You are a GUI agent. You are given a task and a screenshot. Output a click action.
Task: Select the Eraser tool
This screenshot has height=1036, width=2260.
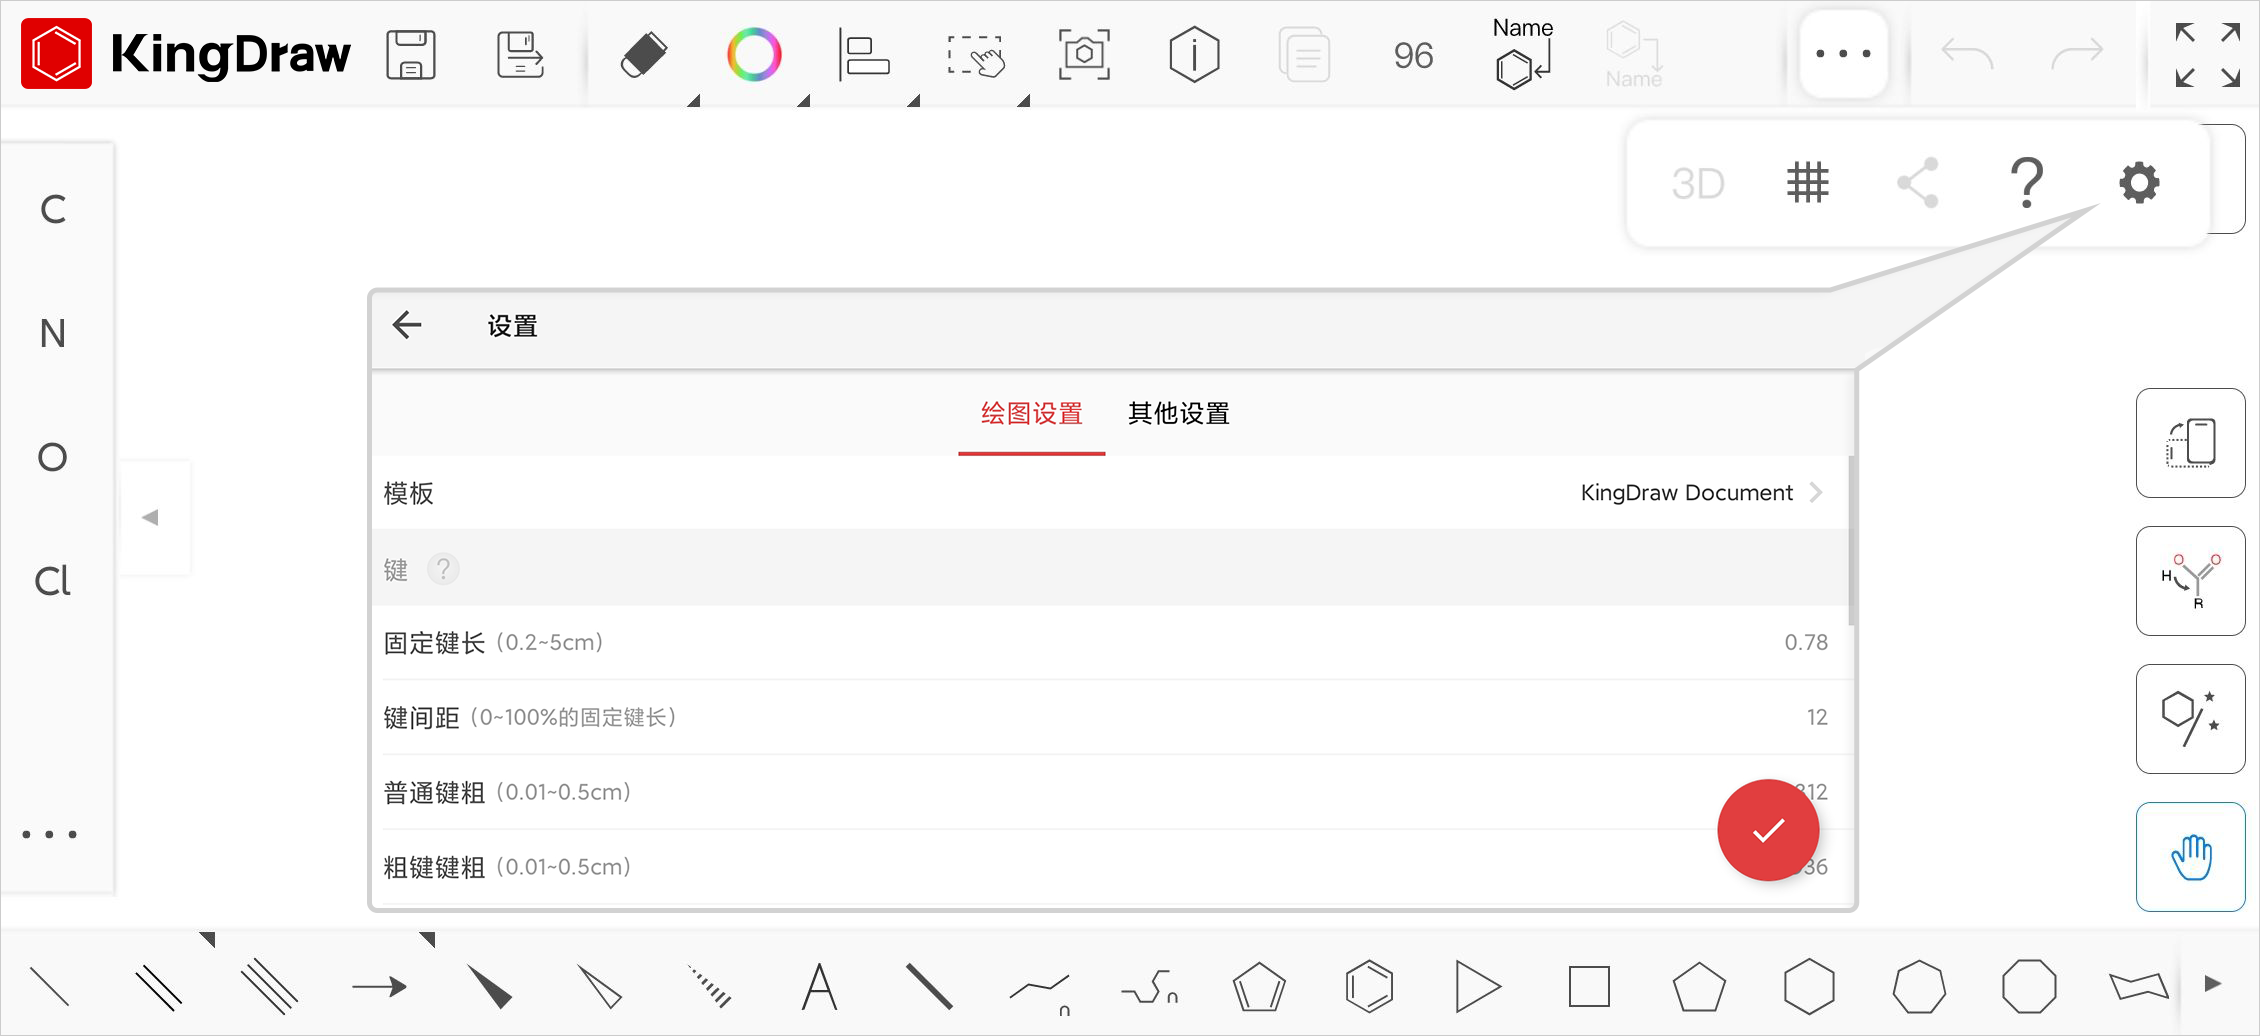click(643, 54)
